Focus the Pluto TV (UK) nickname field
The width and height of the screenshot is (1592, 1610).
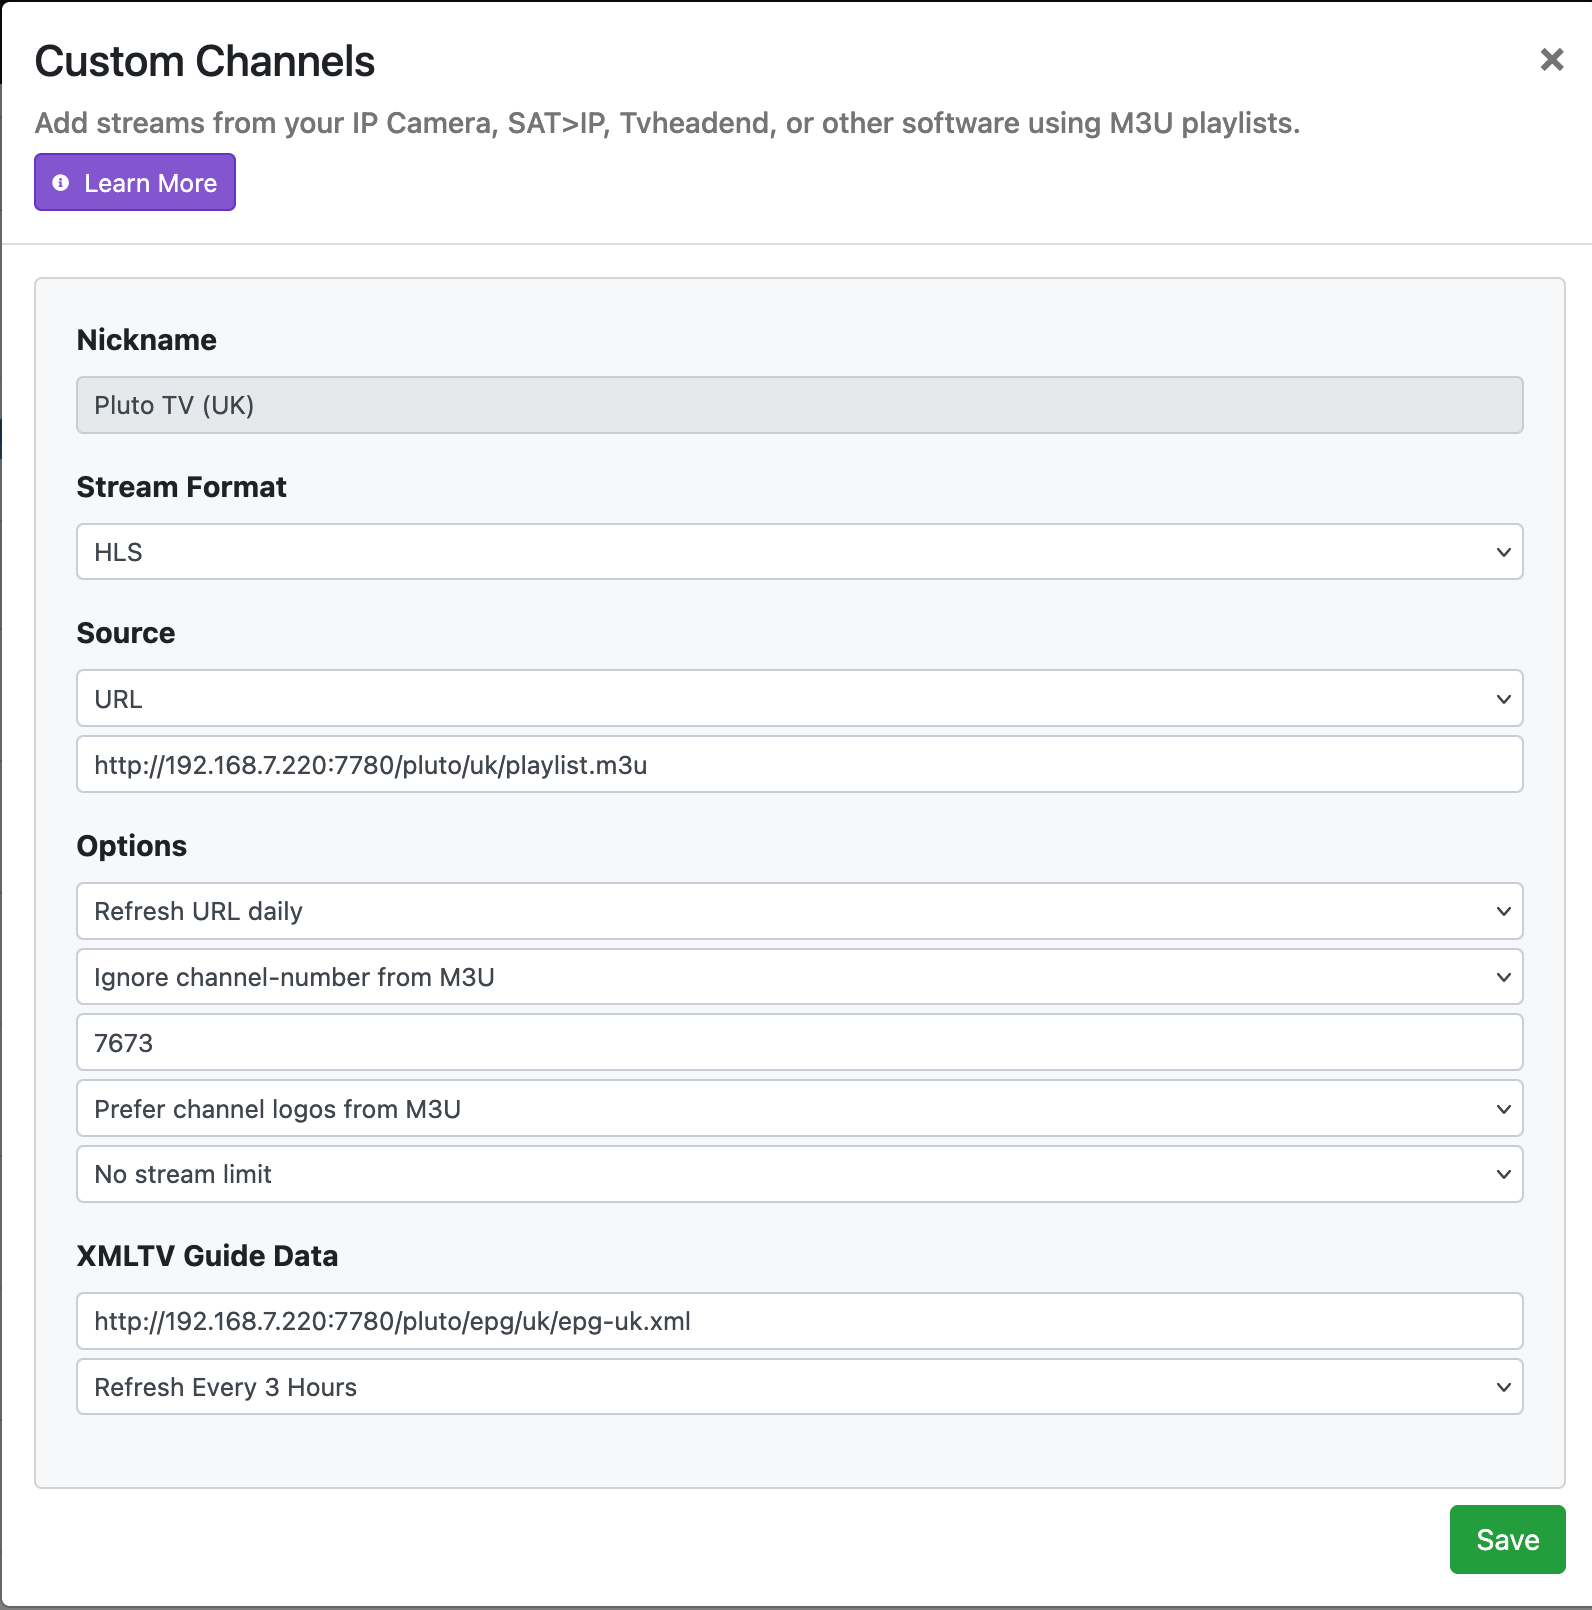click(798, 405)
